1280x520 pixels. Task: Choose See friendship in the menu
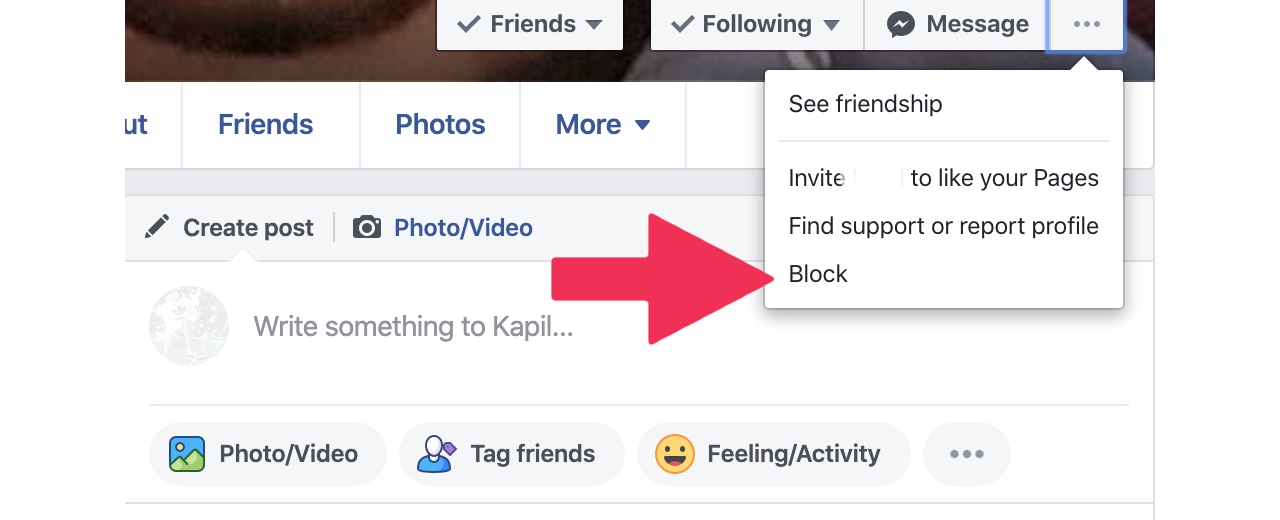coord(865,104)
